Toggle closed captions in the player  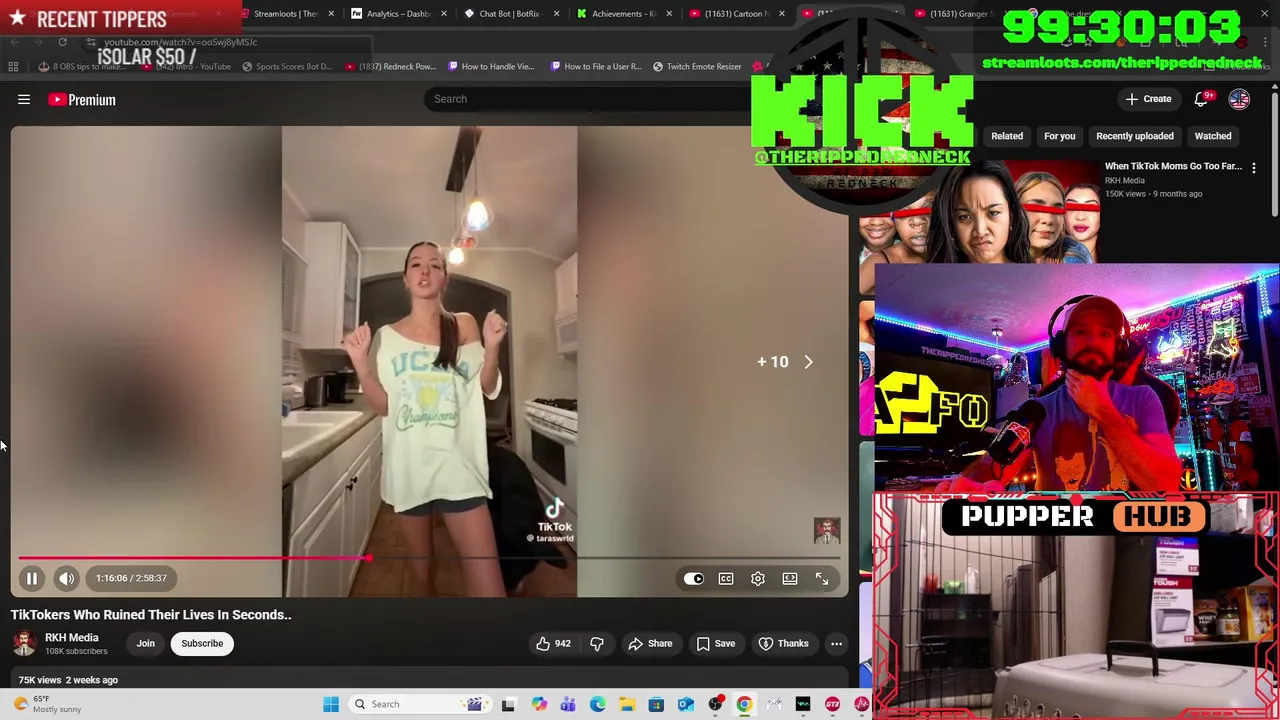coord(726,578)
